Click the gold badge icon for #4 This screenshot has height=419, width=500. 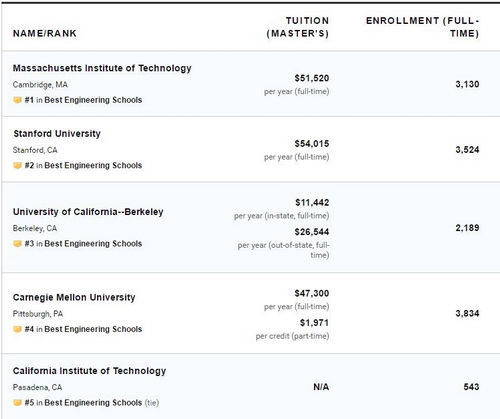[17, 329]
